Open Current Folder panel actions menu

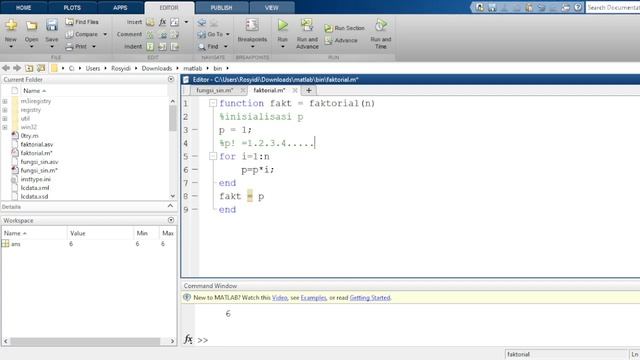click(171, 79)
